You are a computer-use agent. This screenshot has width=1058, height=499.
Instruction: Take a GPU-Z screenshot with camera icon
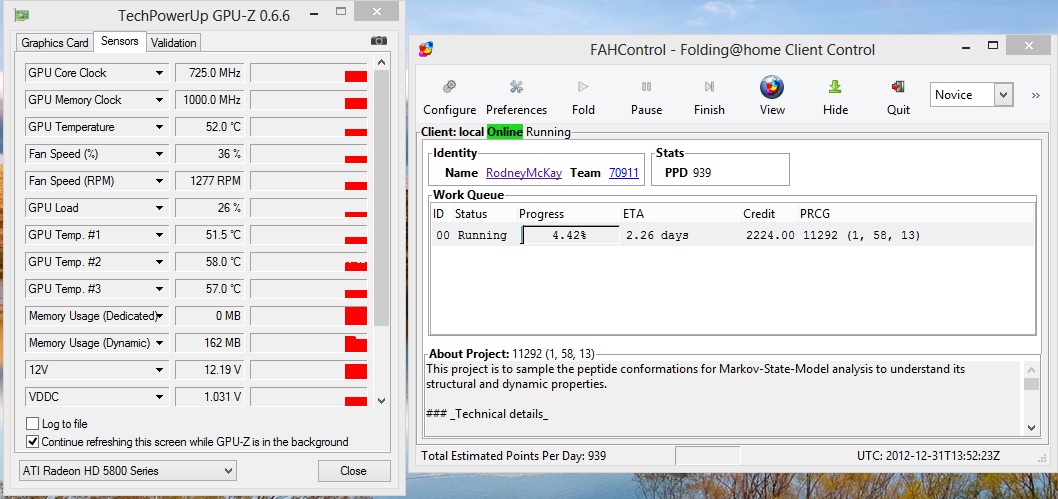(x=379, y=41)
